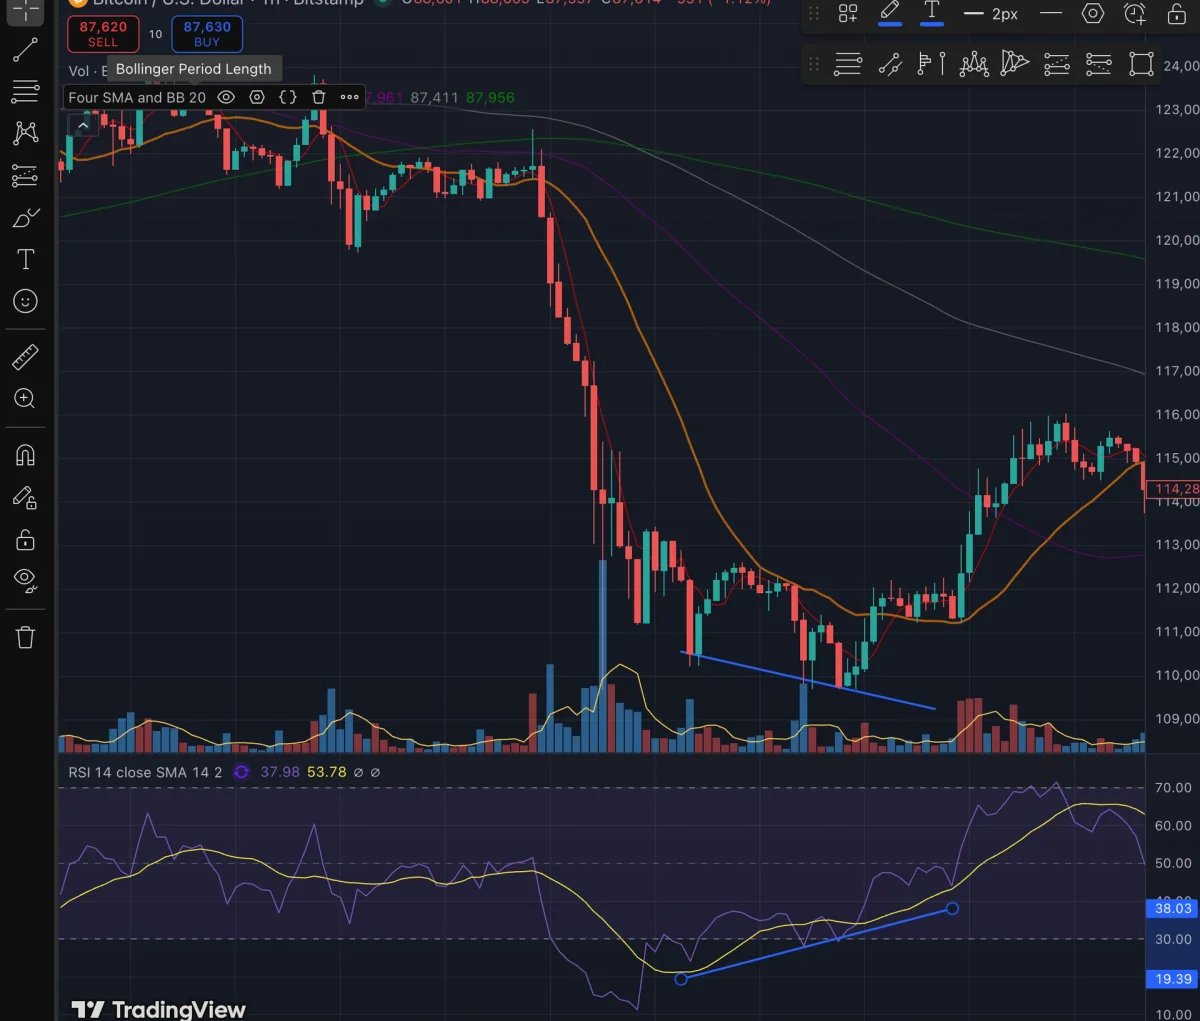Click the Four SMA and BB 20 title
Image resolution: width=1200 pixels, height=1021 pixels.
click(137, 97)
